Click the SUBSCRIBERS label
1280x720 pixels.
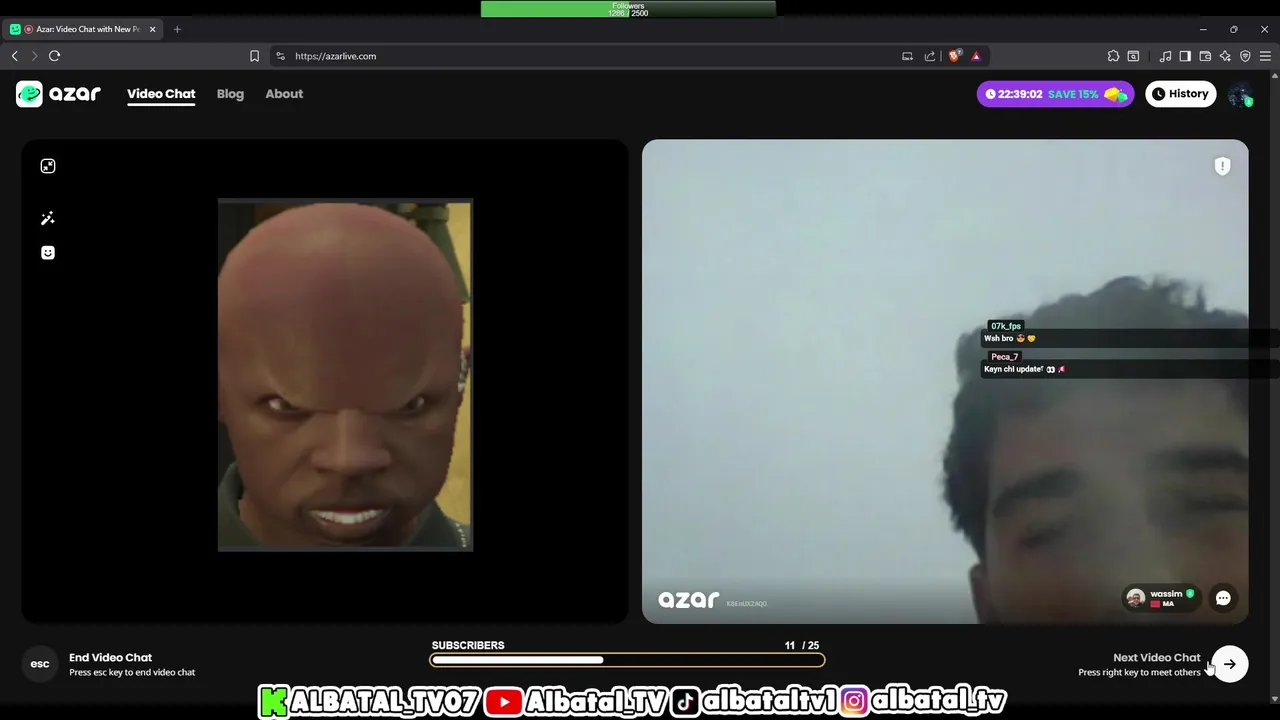(x=468, y=645)
